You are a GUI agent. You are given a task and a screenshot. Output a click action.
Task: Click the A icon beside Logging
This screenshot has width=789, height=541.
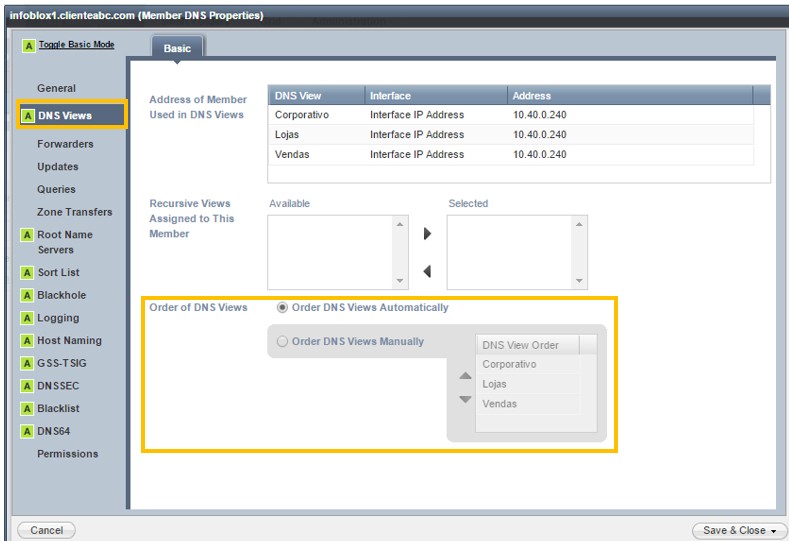click(x=27, y=318)
